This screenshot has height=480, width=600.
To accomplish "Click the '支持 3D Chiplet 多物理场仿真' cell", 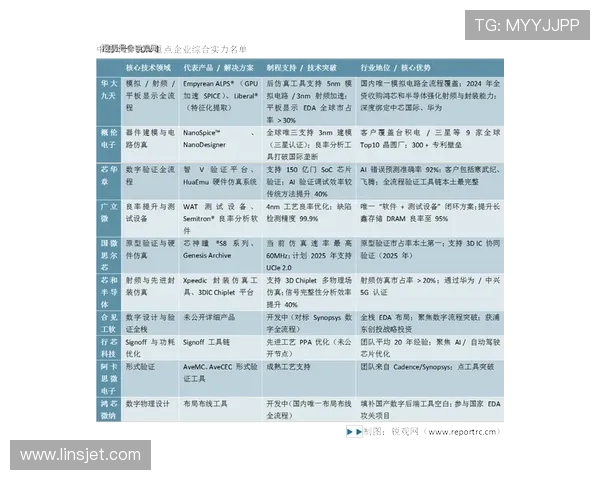I will pos(309,292).
